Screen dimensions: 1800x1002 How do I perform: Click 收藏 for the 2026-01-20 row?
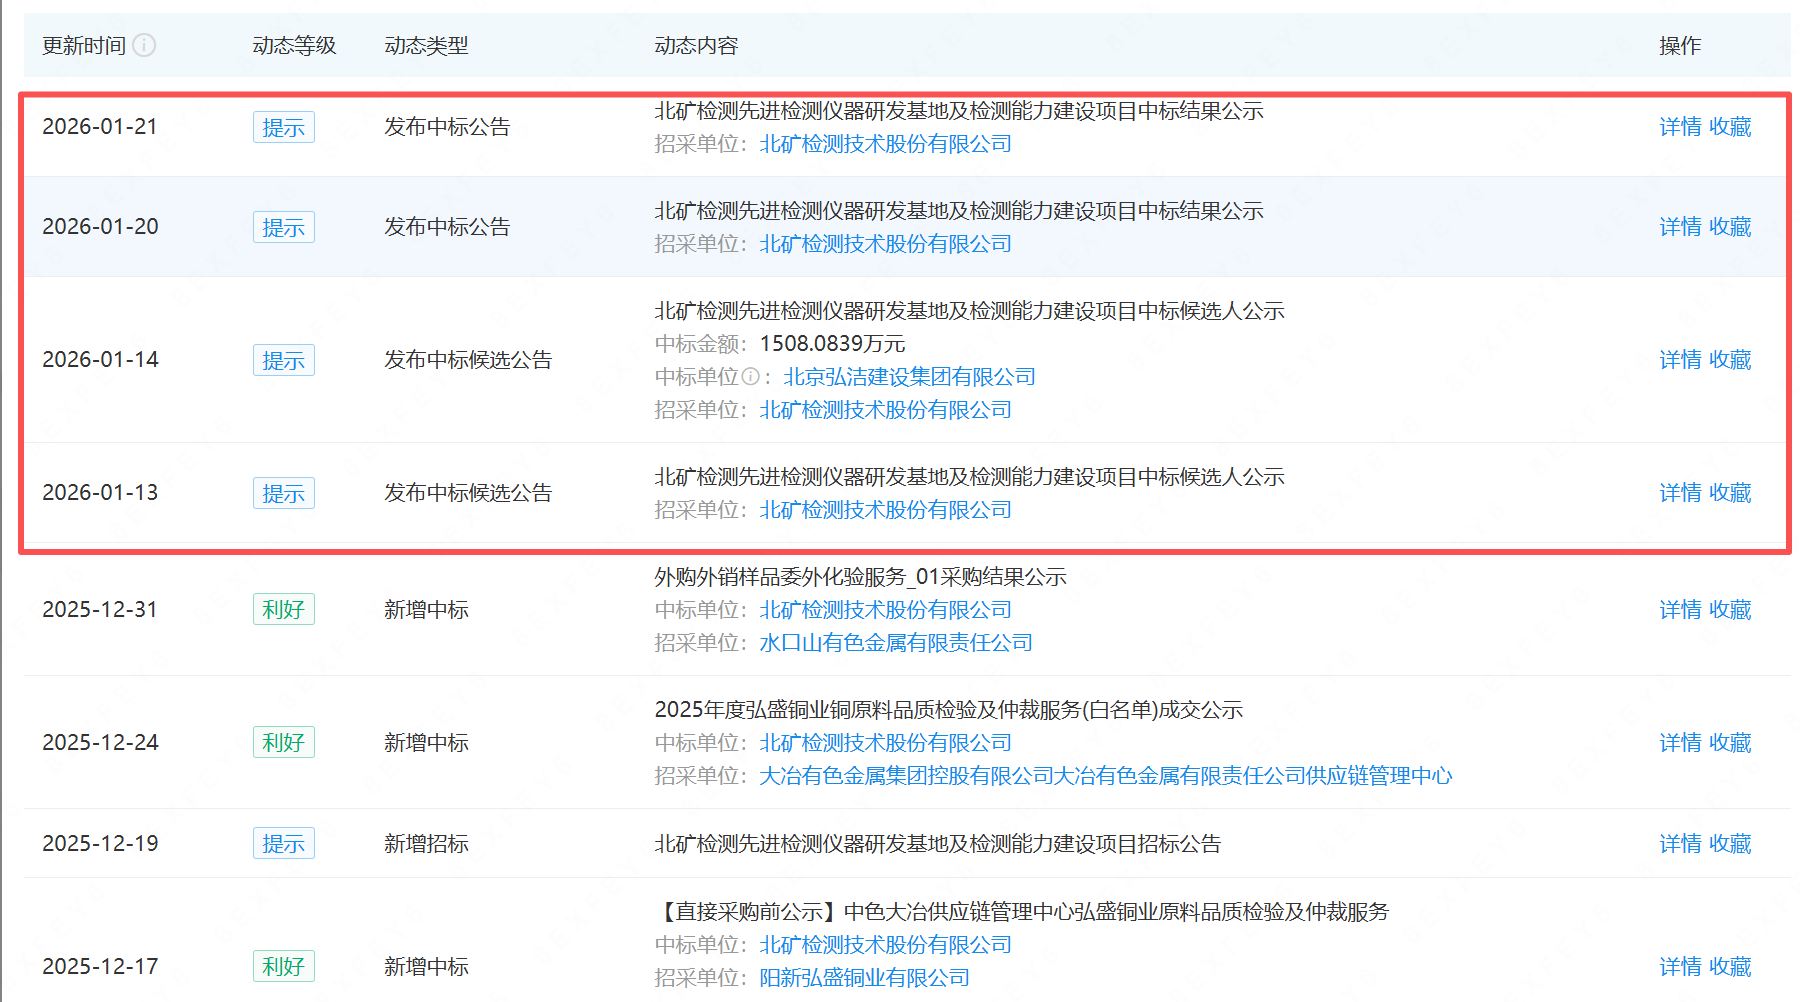coord(1730,227)
